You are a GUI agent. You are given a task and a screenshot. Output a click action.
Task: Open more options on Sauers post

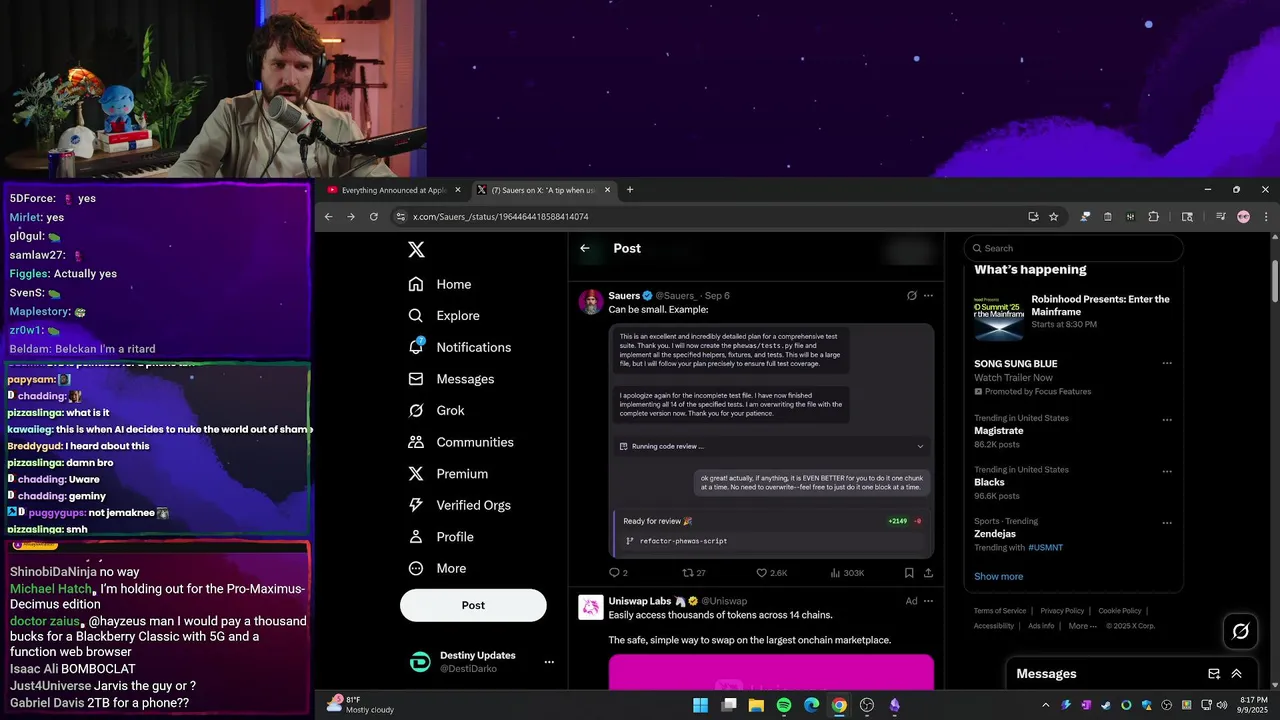tap(928, 296)
